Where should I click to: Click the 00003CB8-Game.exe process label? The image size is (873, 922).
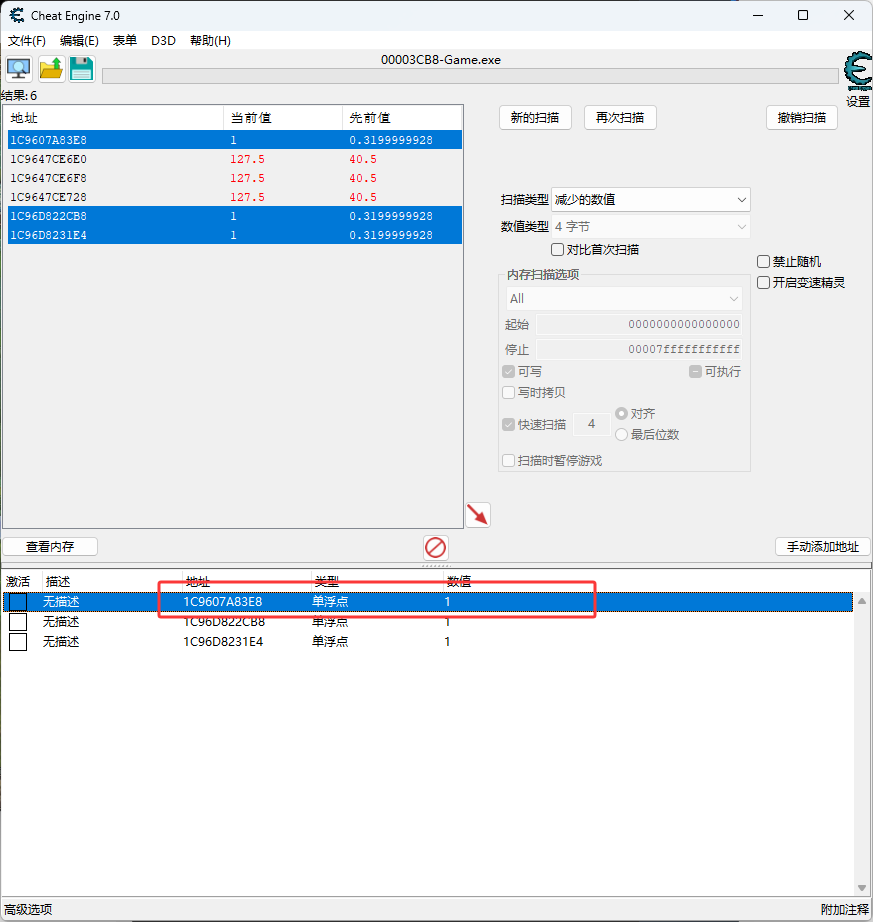441,60
